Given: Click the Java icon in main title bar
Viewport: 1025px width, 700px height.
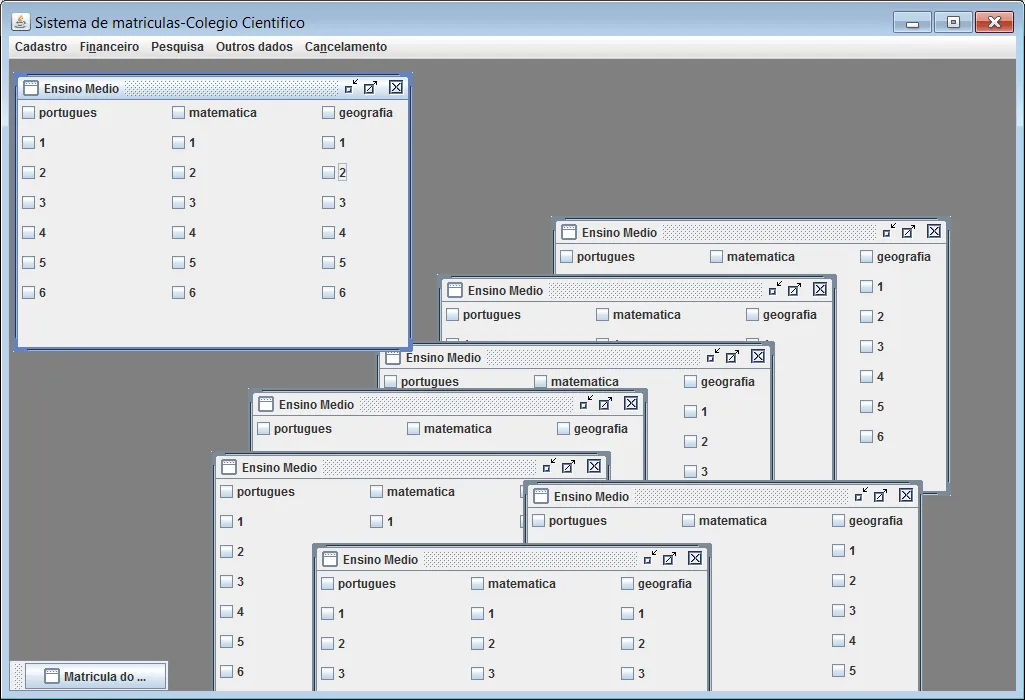Looking at the screenshot, I should (x=20, y=22).
